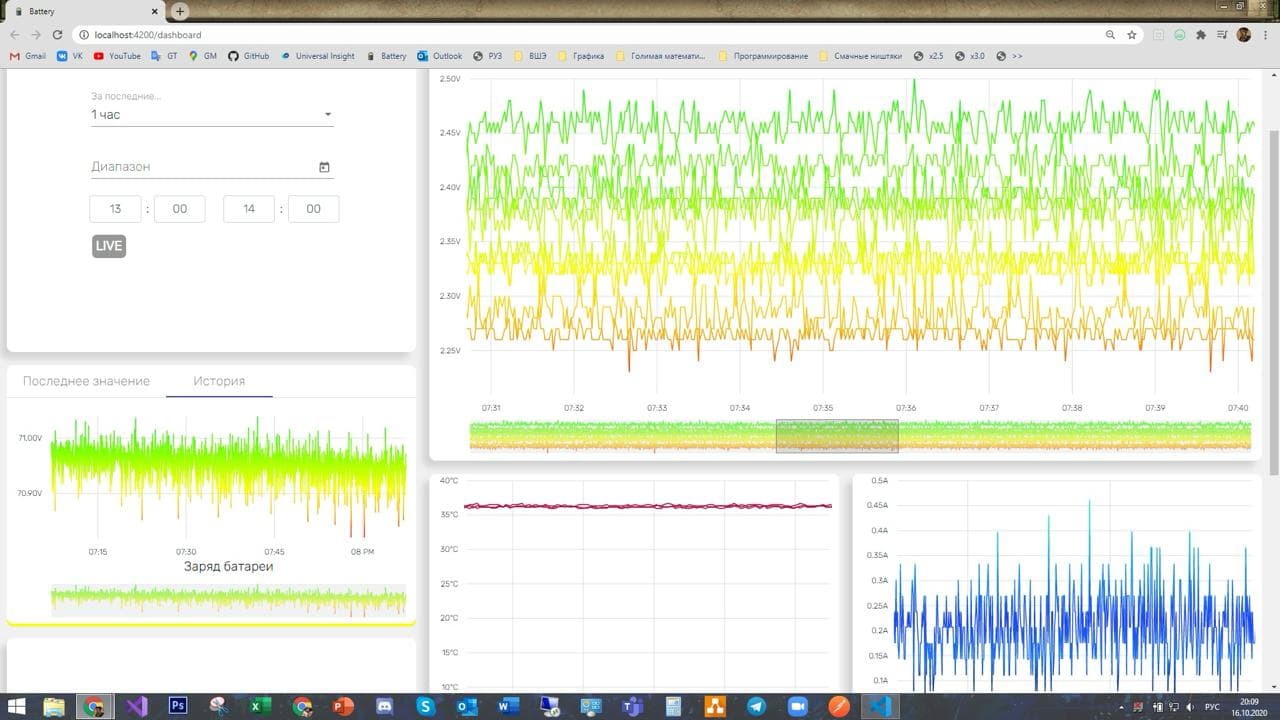
Task: Open PowerPoint from the taskbar
Action: point(343,706)
